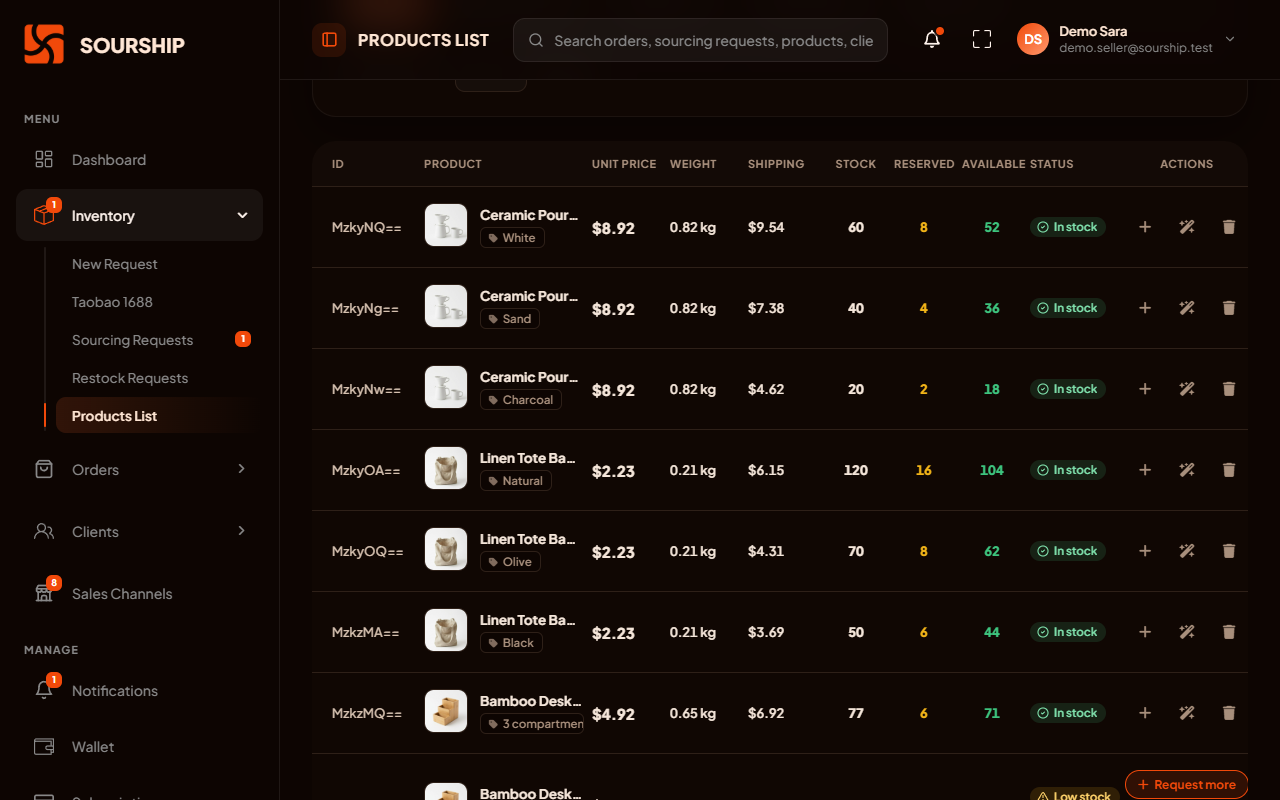
Task: Delete the Ceramic Pour White product
Action: coord(1229,227)
